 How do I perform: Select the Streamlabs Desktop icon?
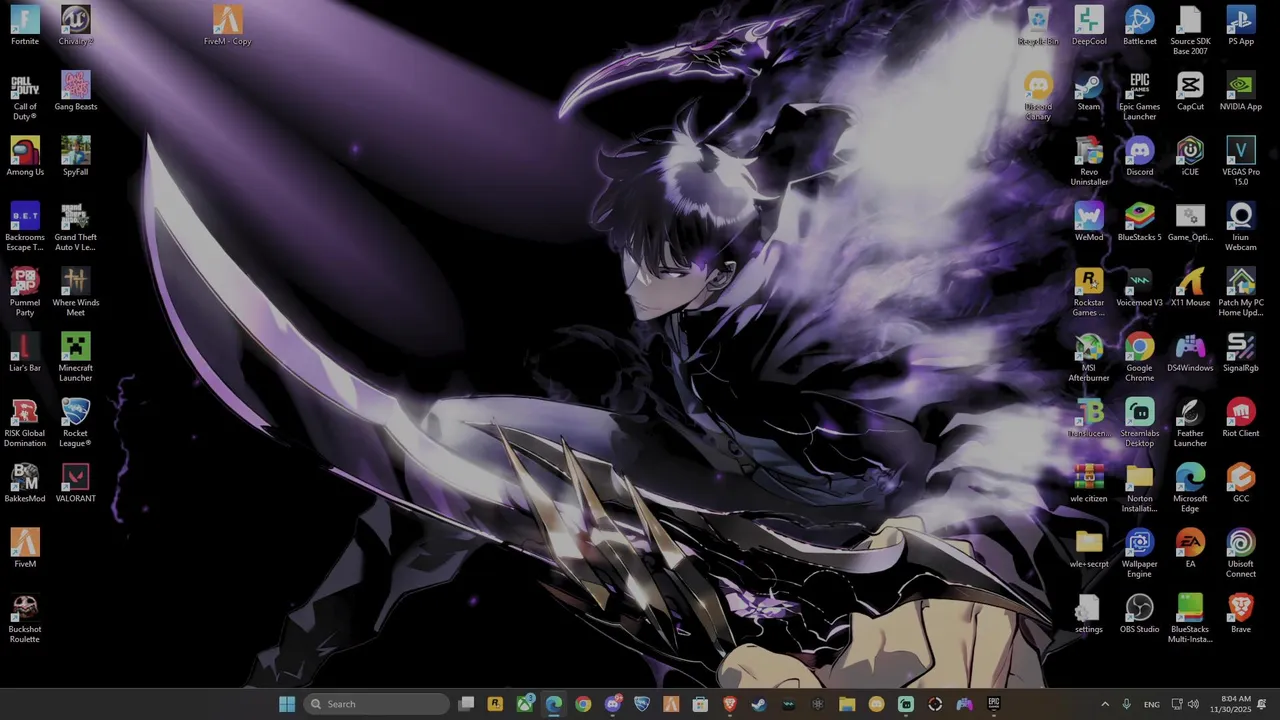(1140, 423)
